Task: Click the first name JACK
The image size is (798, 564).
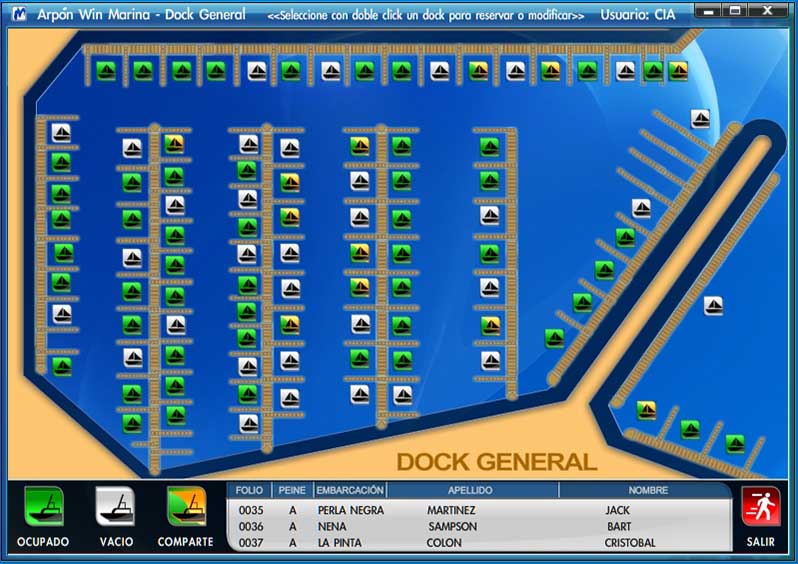Action: coord(618,510)
